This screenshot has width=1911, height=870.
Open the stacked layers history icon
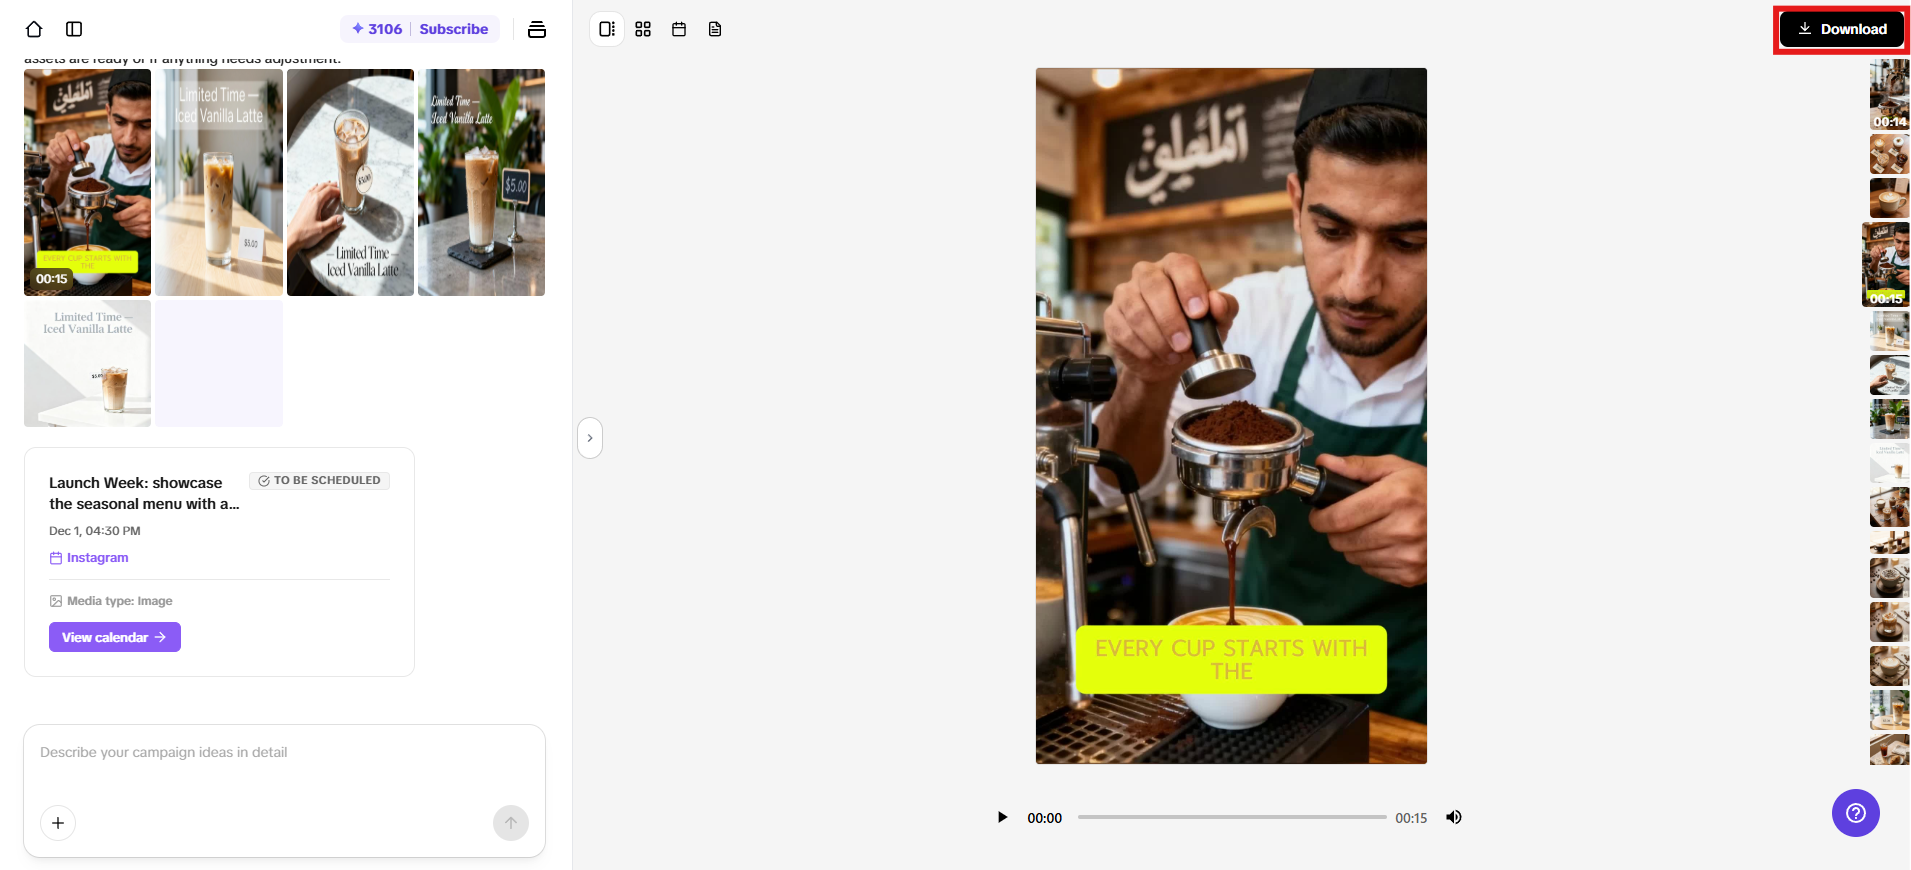[x=537, y=29]
